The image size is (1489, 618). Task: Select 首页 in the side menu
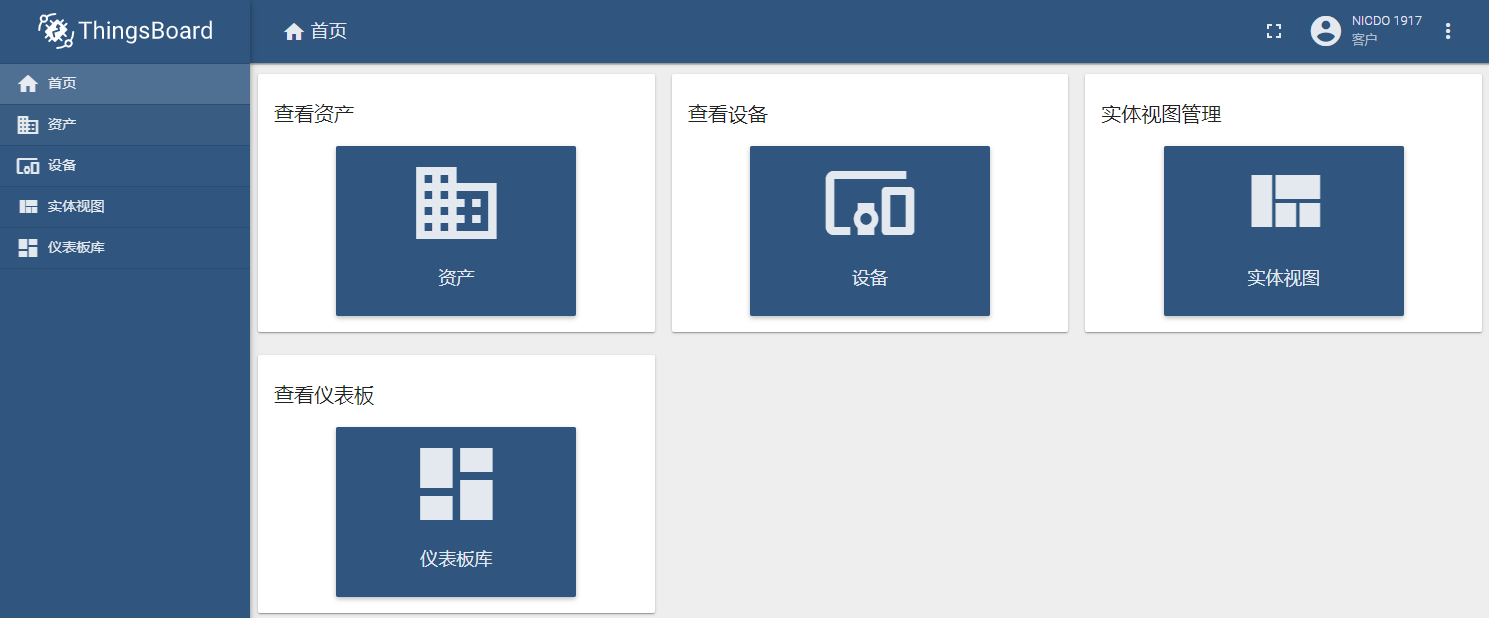tap(125, 84)
